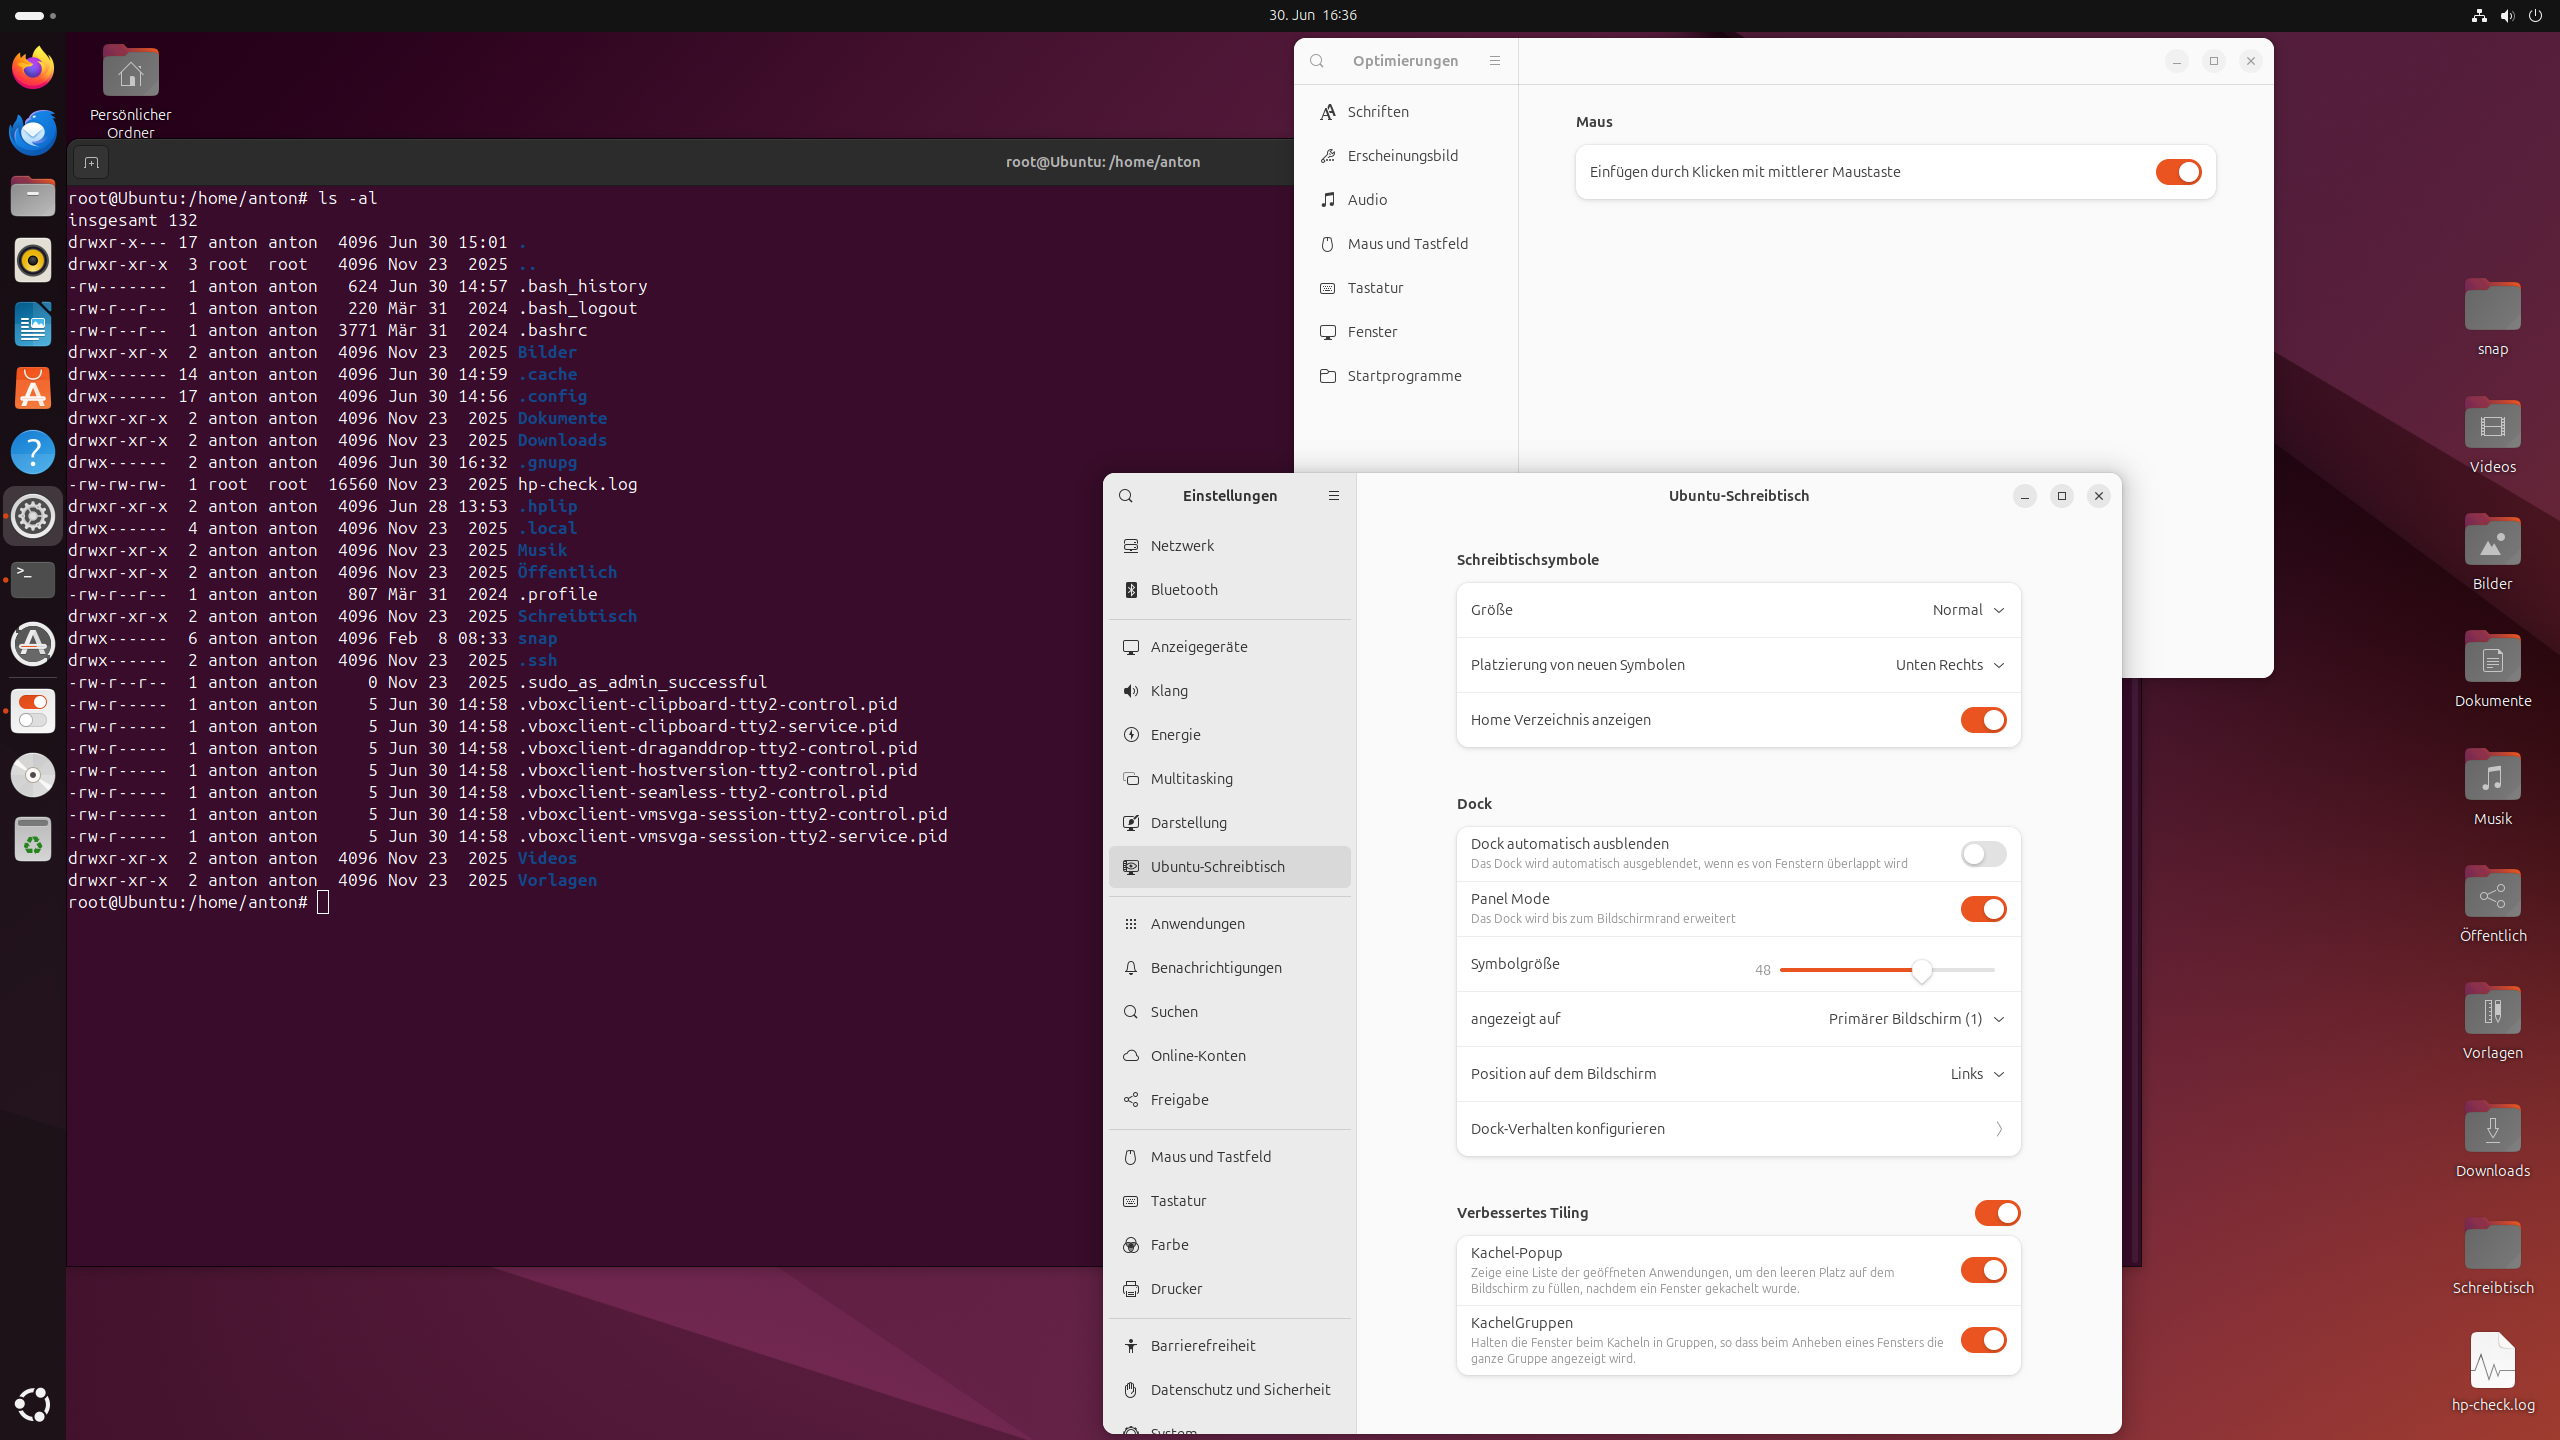Switch to Settings via the dock gear icon
The width and height of the screenshot is (2560, 1440).
coord(33,516)
